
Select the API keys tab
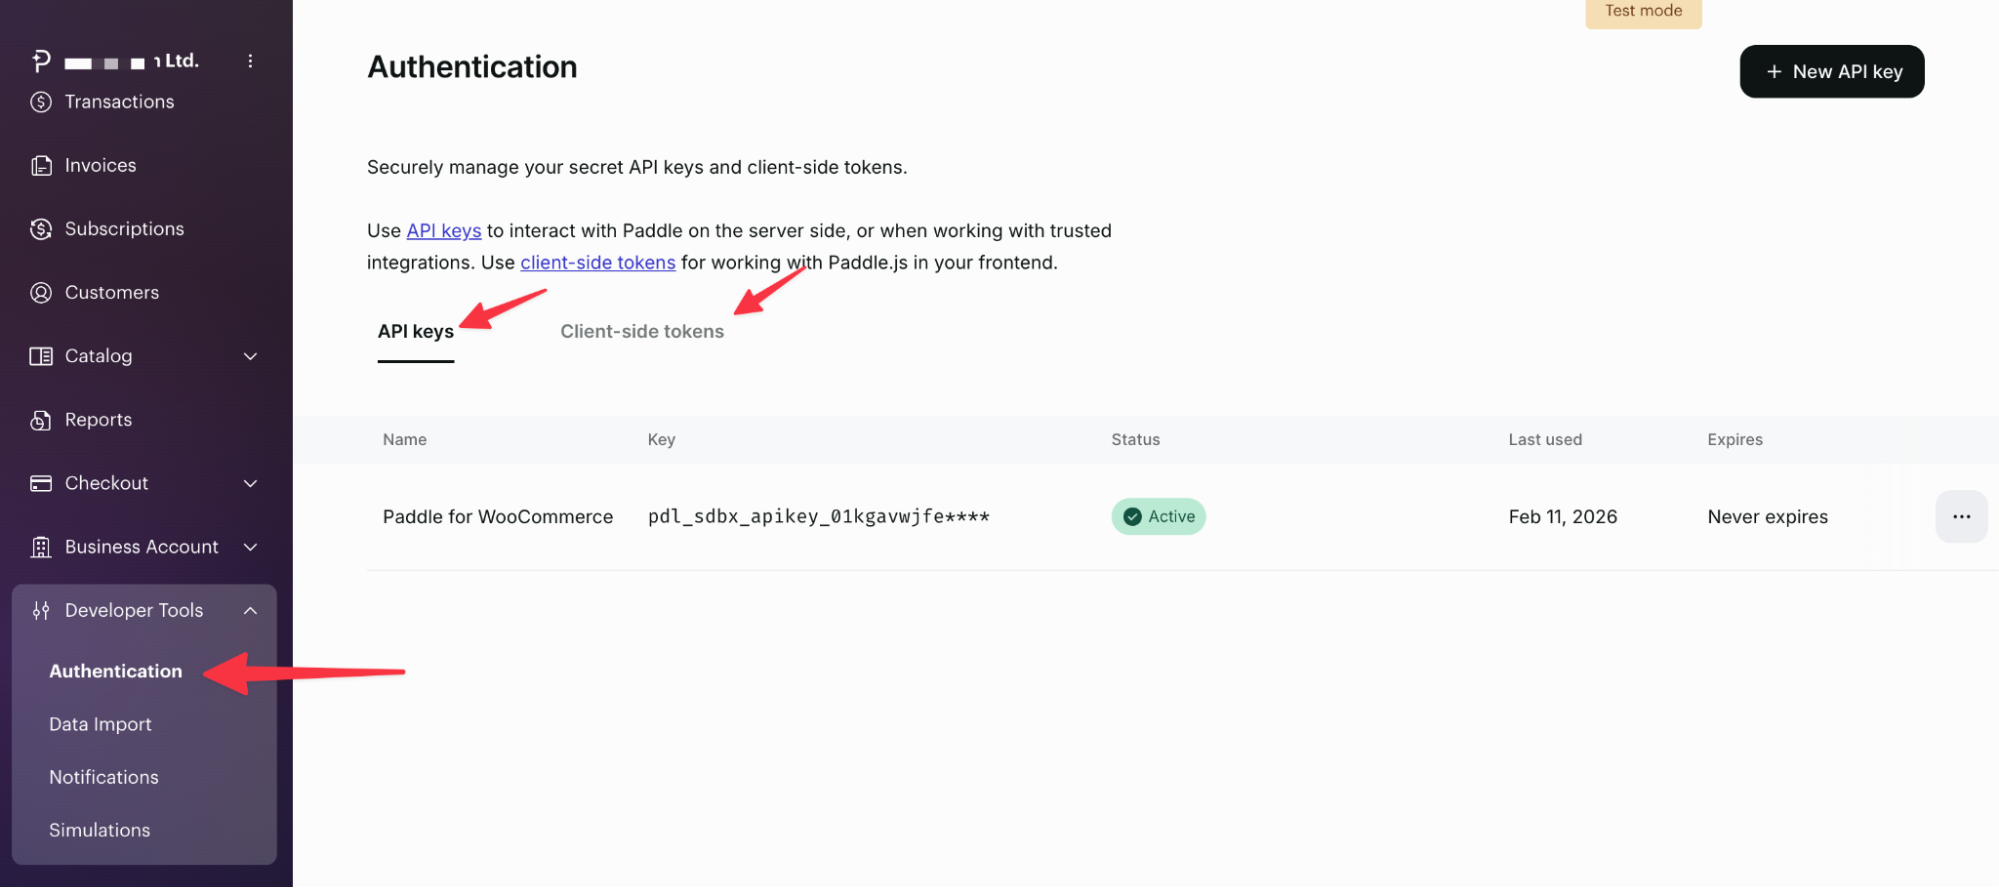click(415, 332)
